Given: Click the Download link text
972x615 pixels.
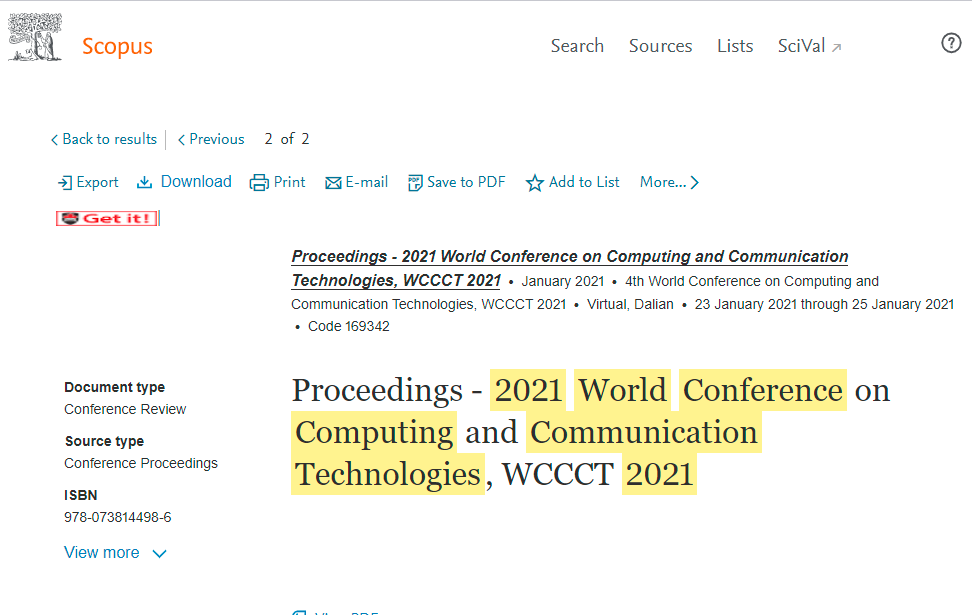Looking at the screenshot, I should click(x=196, y=182).
